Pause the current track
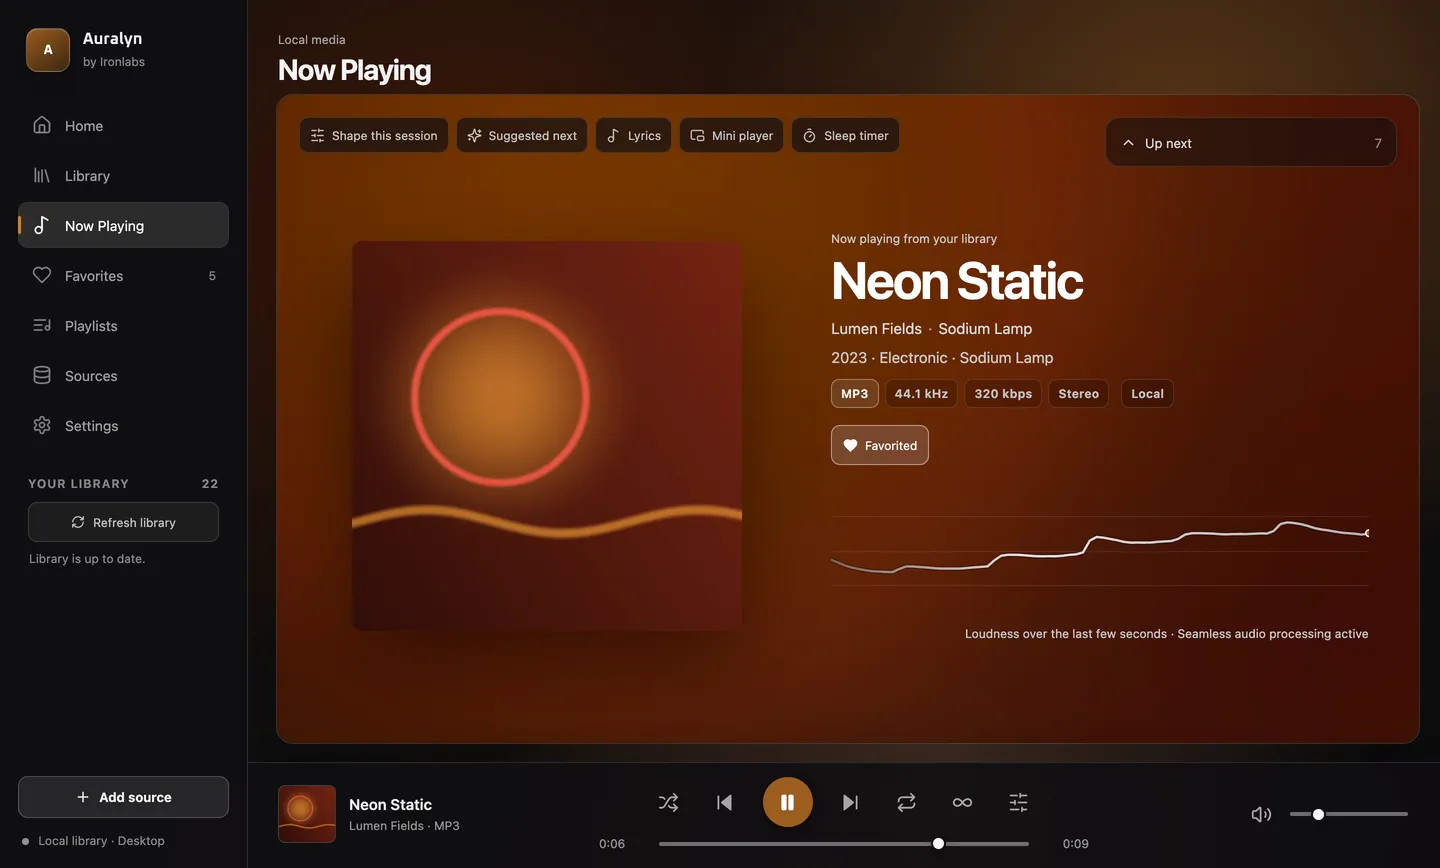This screenshot has height=868, width=1440. click(x=787, y=802)
